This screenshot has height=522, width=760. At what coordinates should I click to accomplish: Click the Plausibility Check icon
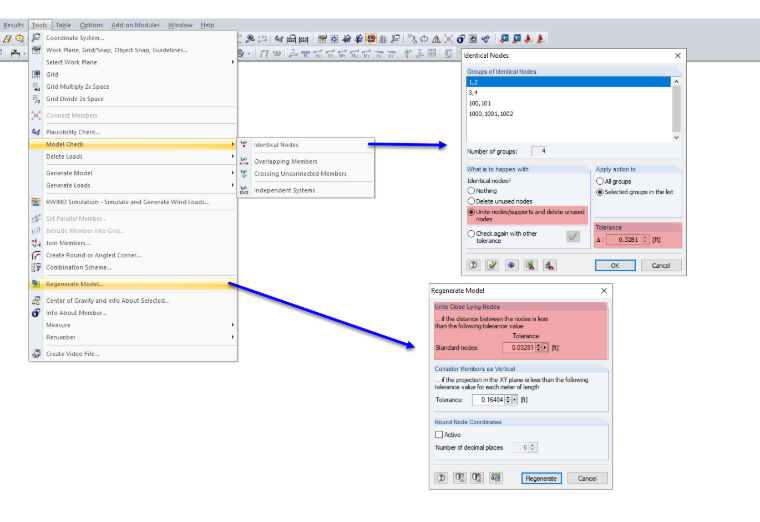pyautogui.click(x=36, y=132)
